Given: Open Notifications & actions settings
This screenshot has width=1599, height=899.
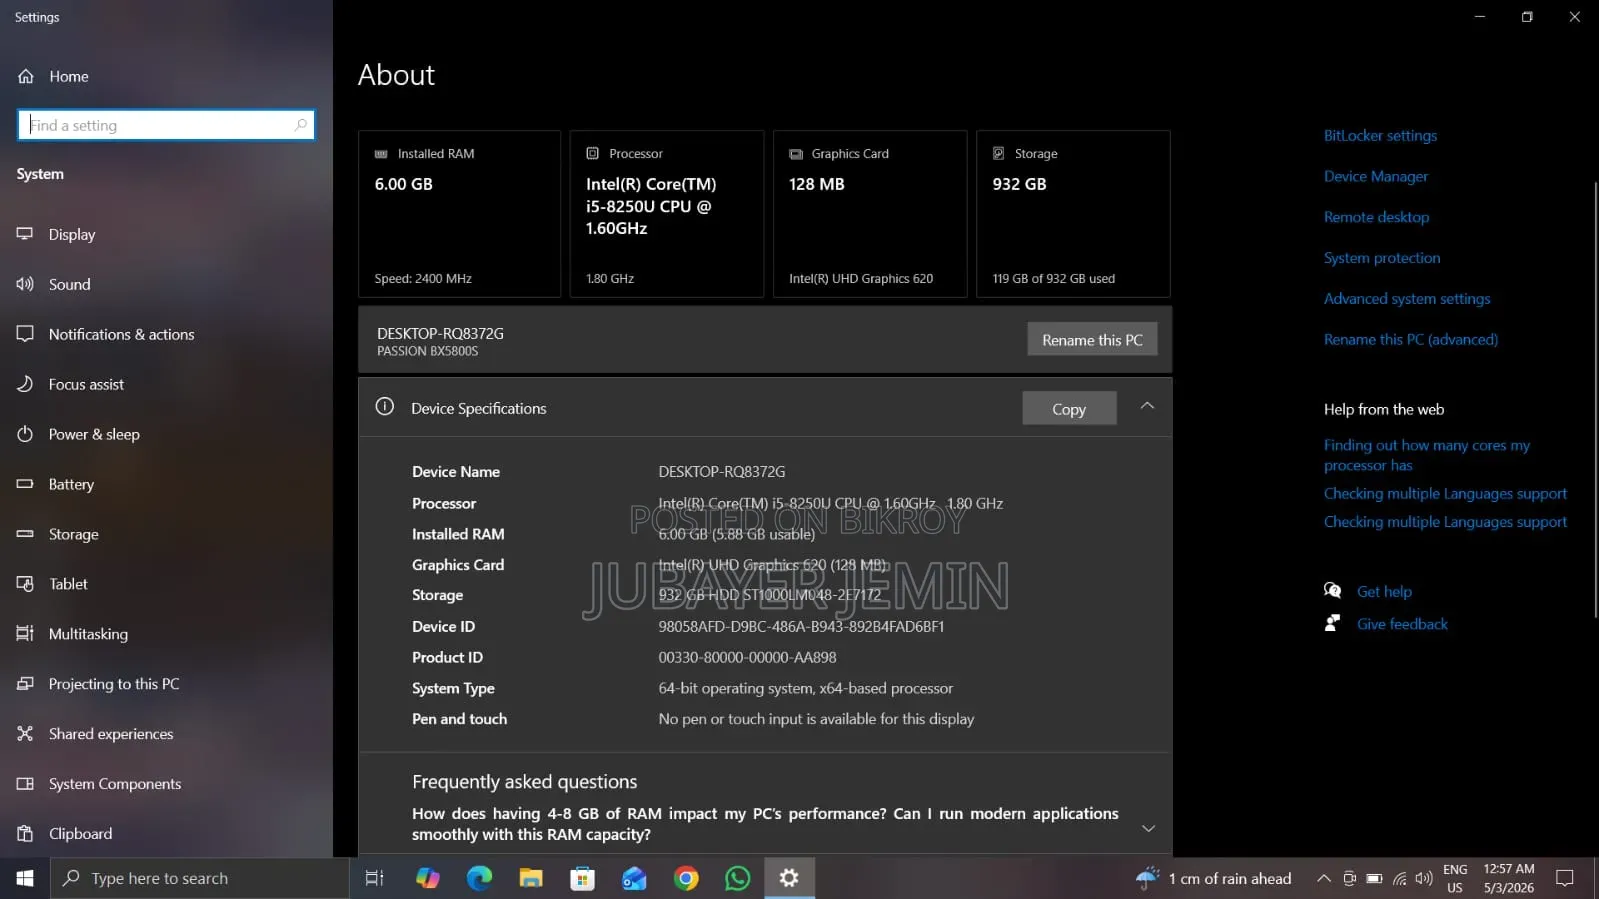Looking at the screenshot, I should click(121, 334).
